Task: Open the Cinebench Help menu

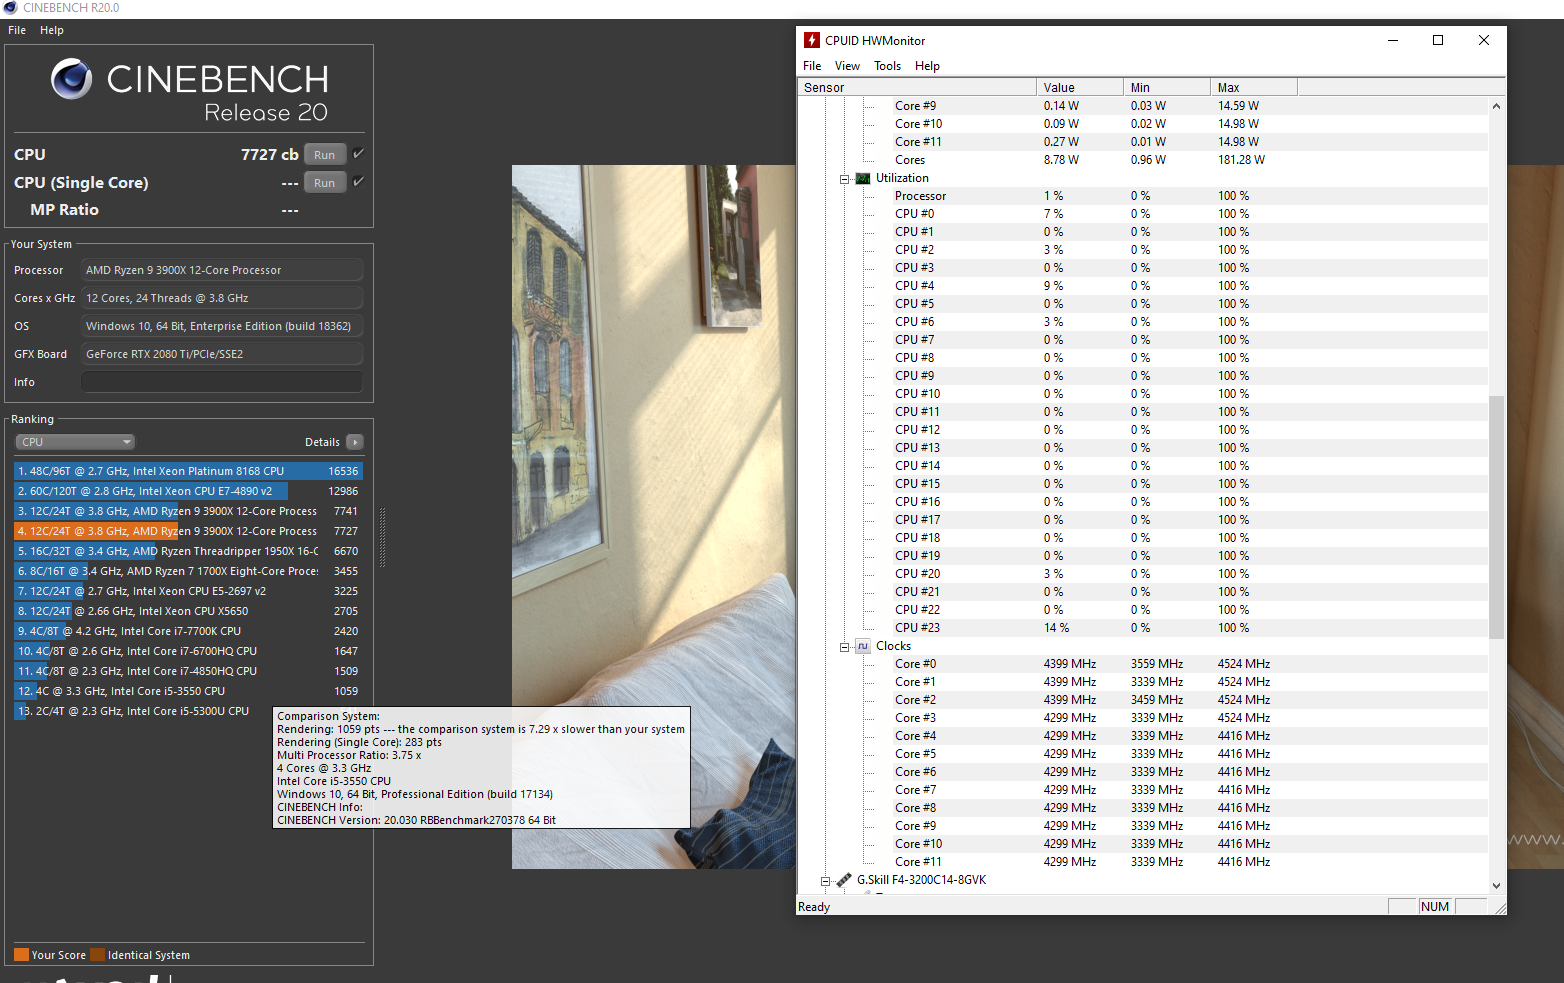Action: (x=52, y=30)
